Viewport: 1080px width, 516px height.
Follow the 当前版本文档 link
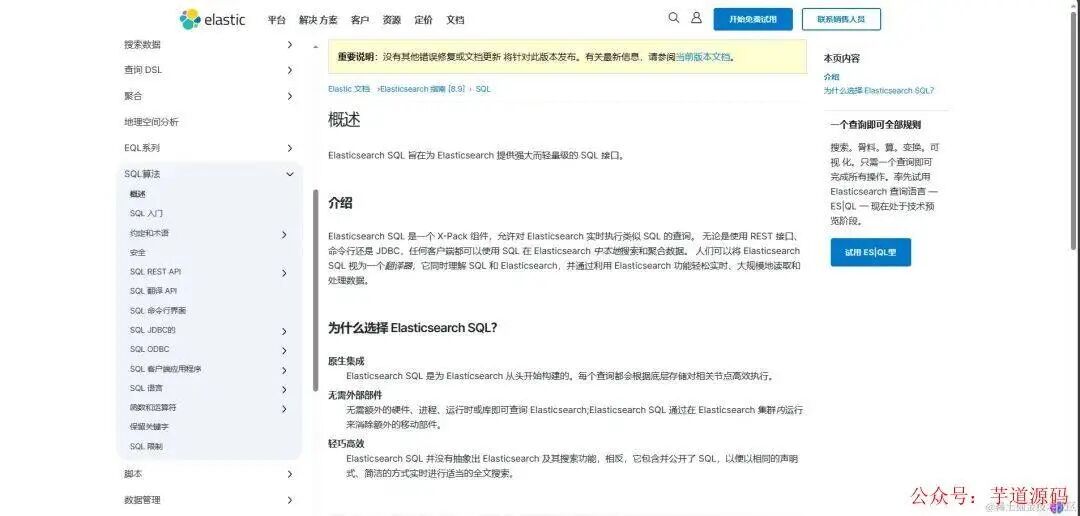[703, 57]
